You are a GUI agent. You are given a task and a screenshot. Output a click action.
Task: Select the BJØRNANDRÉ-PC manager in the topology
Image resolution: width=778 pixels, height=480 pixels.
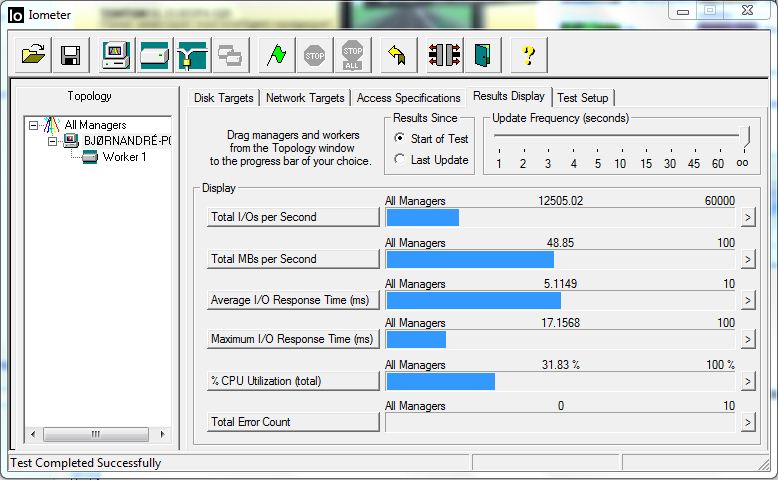tap(128, 141)
